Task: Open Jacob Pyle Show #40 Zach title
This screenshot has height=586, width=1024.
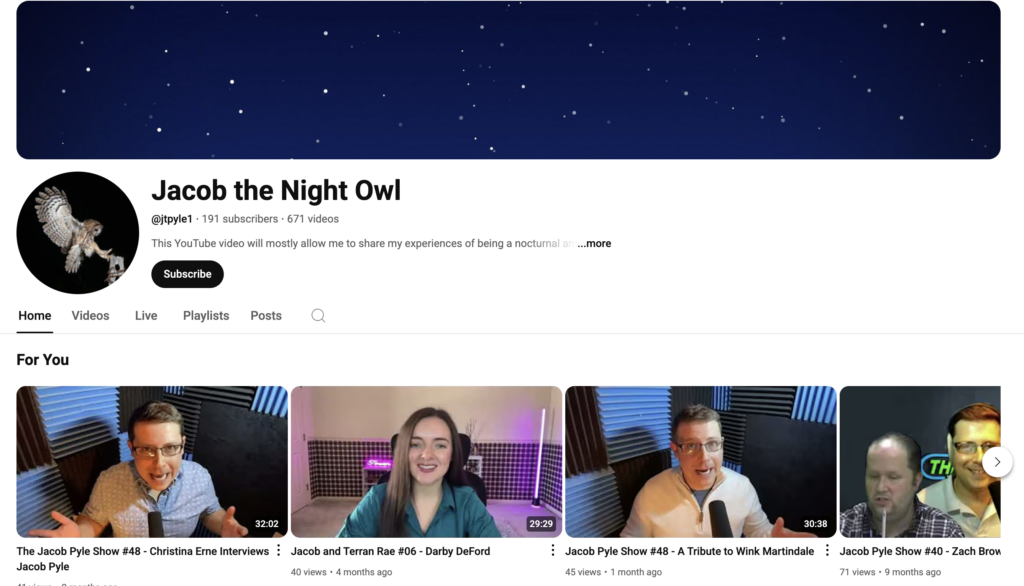Action: coord(920,551)
